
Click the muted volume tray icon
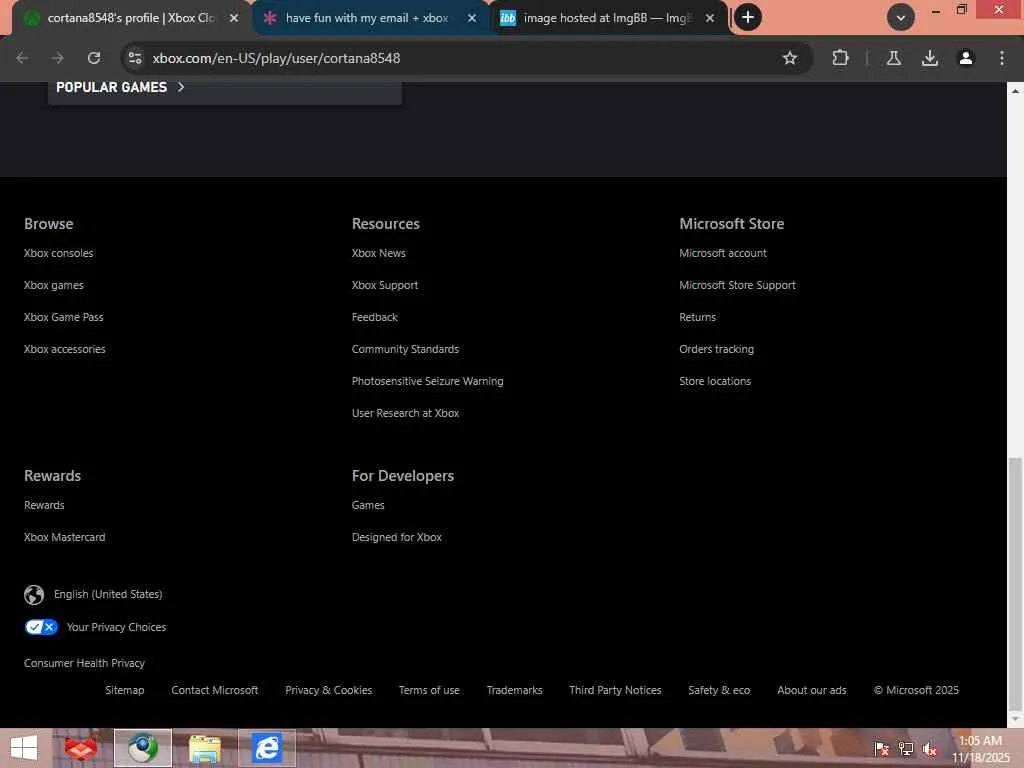point(930,749)
